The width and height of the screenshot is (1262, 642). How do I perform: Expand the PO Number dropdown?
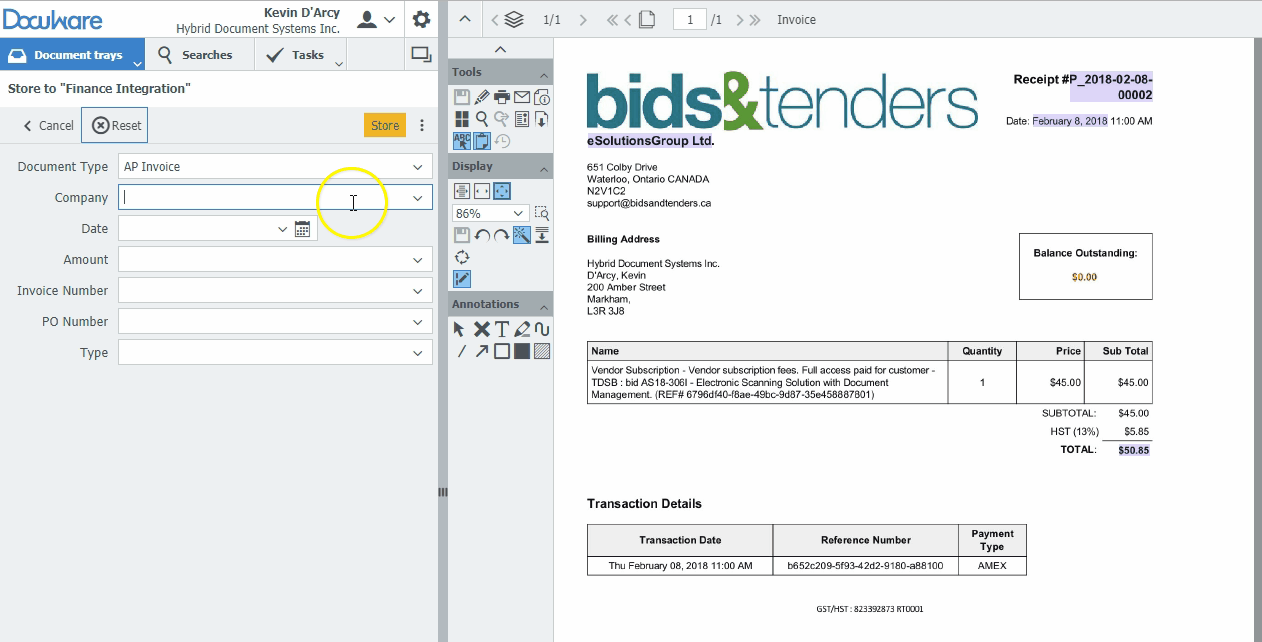417,322
